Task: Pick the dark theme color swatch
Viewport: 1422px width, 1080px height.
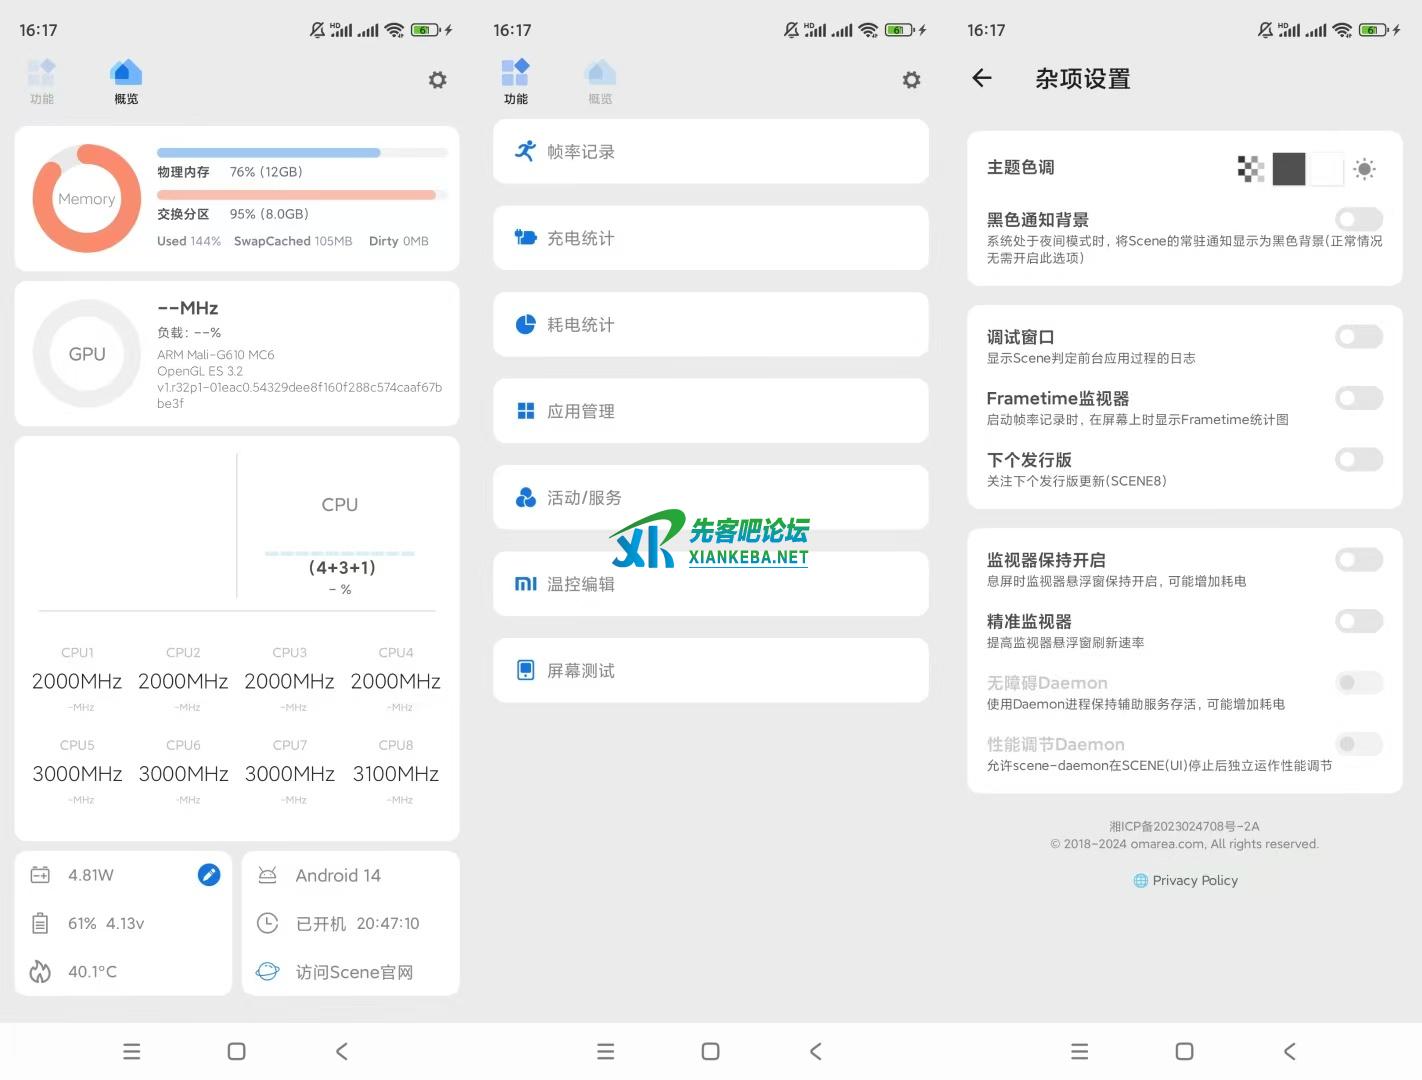Action: [x=1289, y=169]
